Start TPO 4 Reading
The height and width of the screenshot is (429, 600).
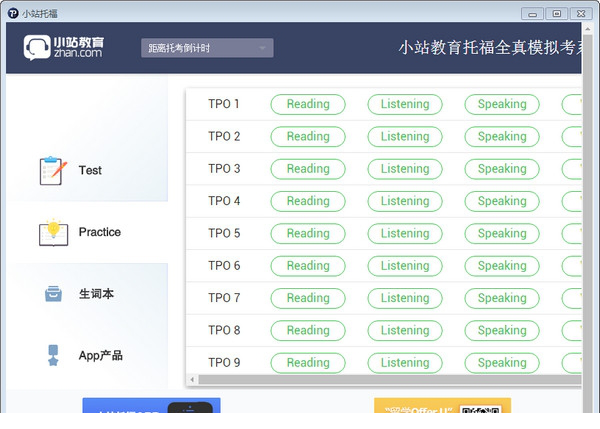308,201
